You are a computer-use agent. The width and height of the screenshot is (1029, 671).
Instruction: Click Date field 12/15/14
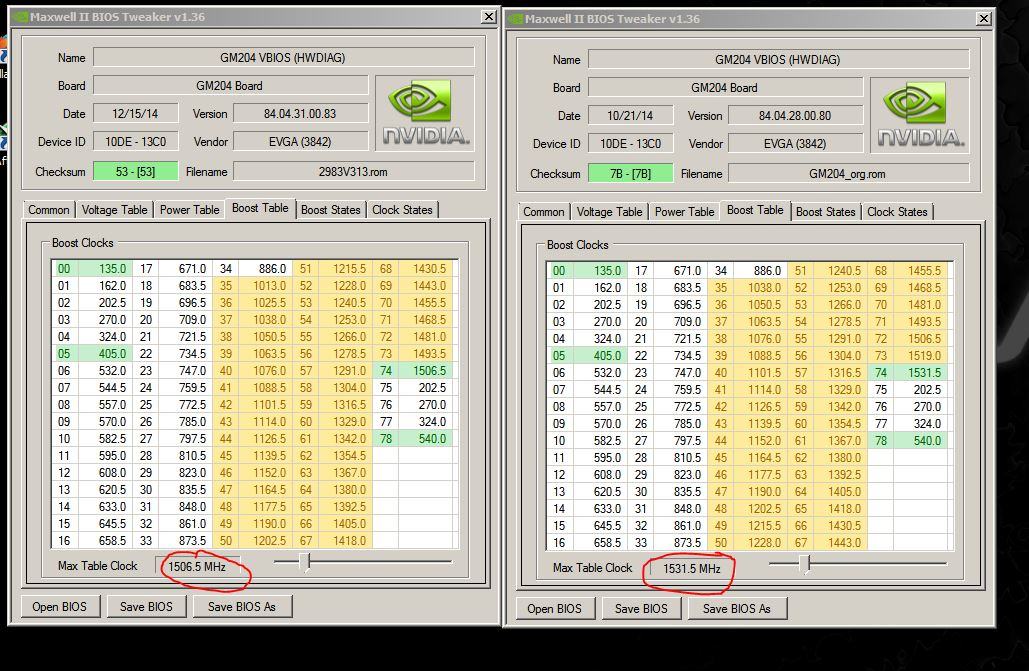[x=135, y=114]
